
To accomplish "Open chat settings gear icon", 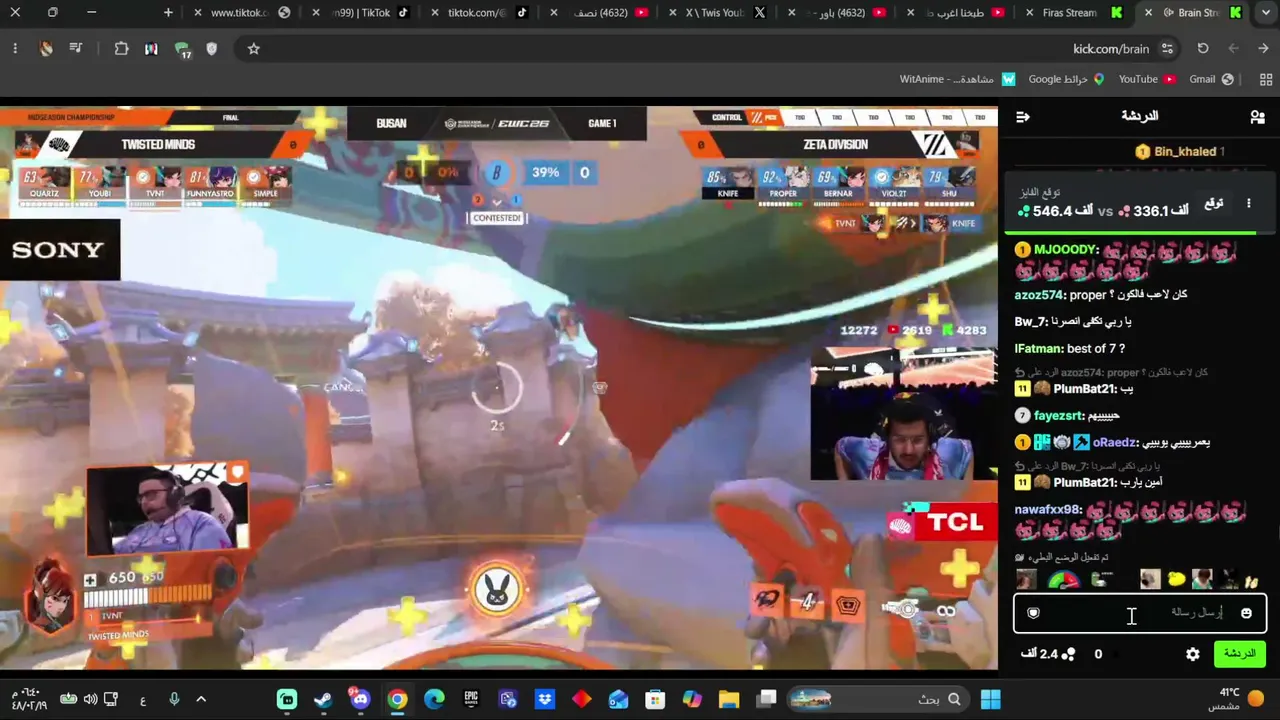I will pos(1193,654).
